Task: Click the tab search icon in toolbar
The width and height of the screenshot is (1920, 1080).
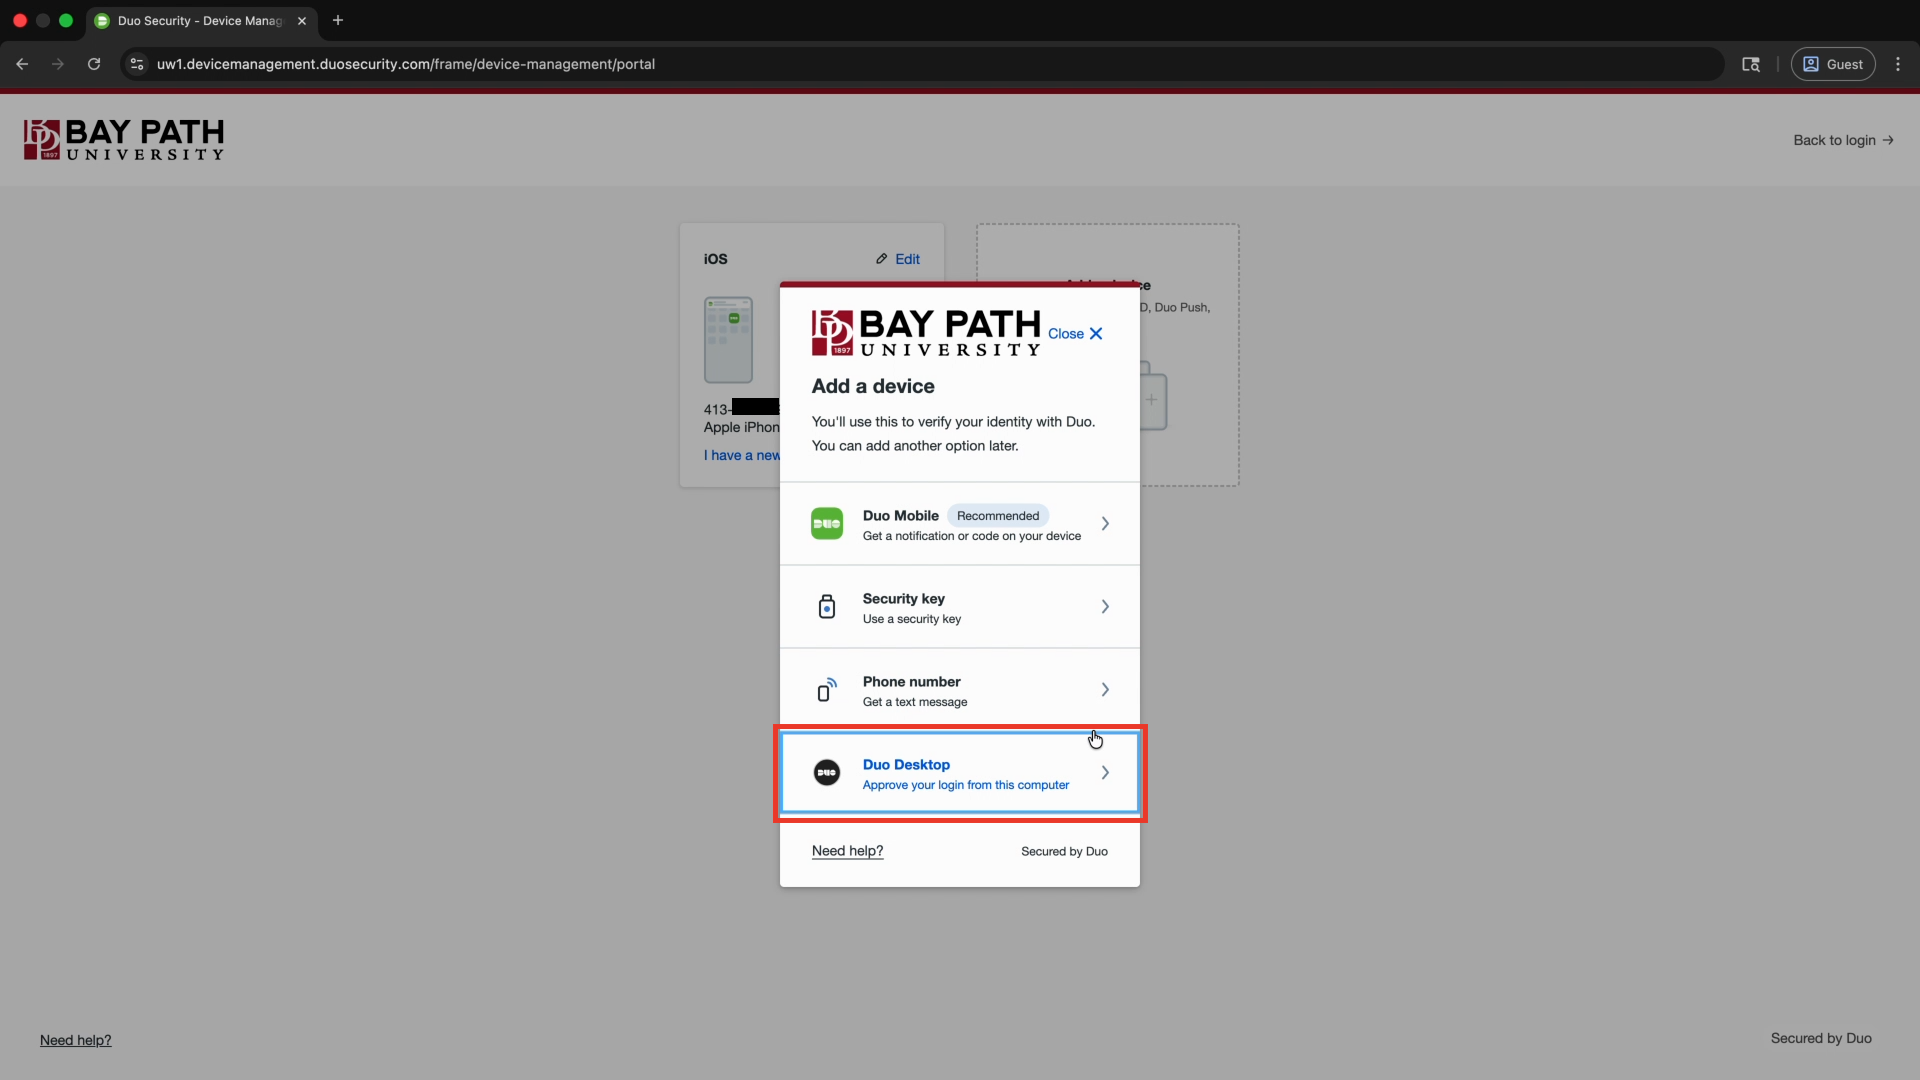Action: point(1751,64)
